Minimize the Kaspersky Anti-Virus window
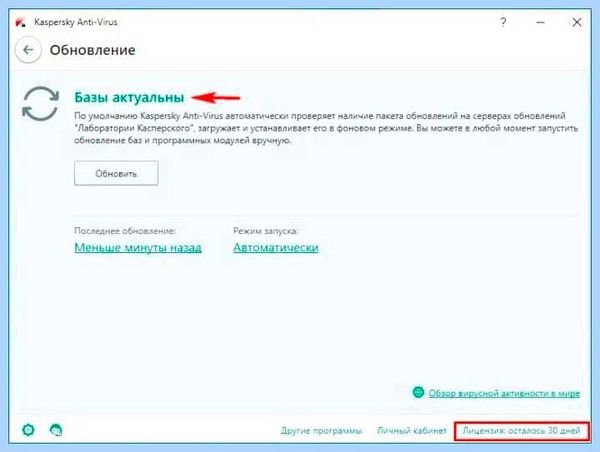The image size is (600, 452). (x=540, y=23)
